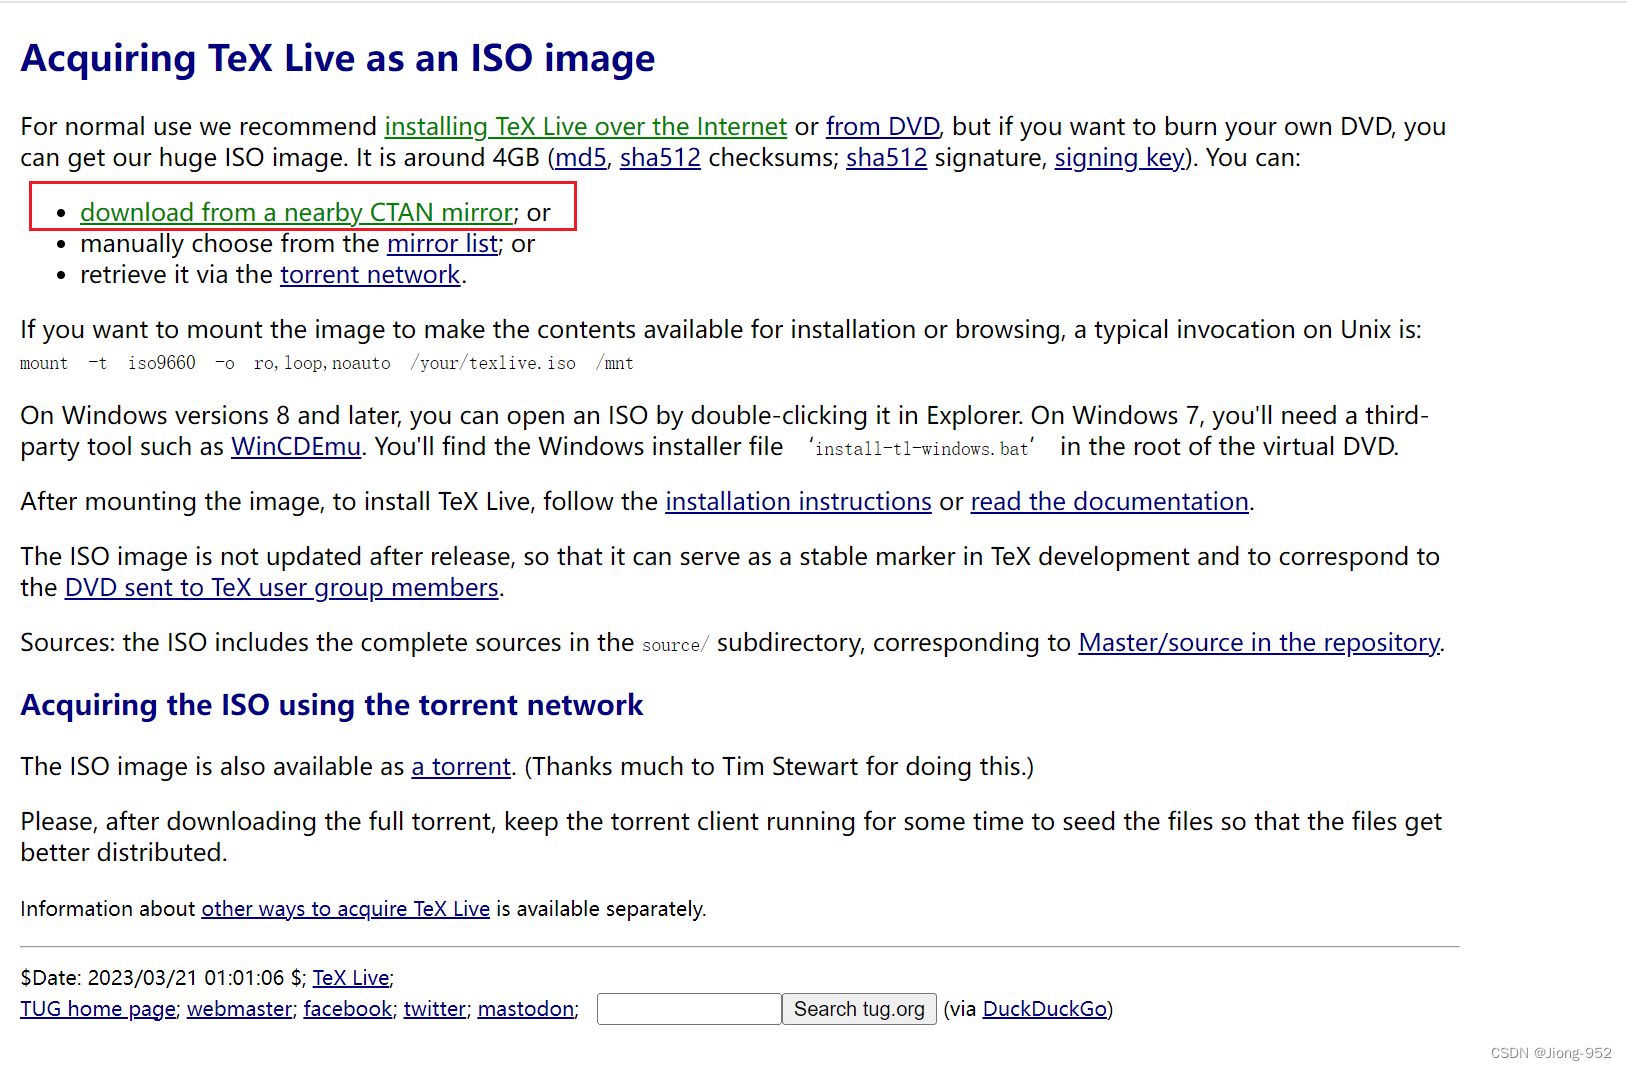
Task: Open the DuckDuckGo link
Action: 1045,1009
